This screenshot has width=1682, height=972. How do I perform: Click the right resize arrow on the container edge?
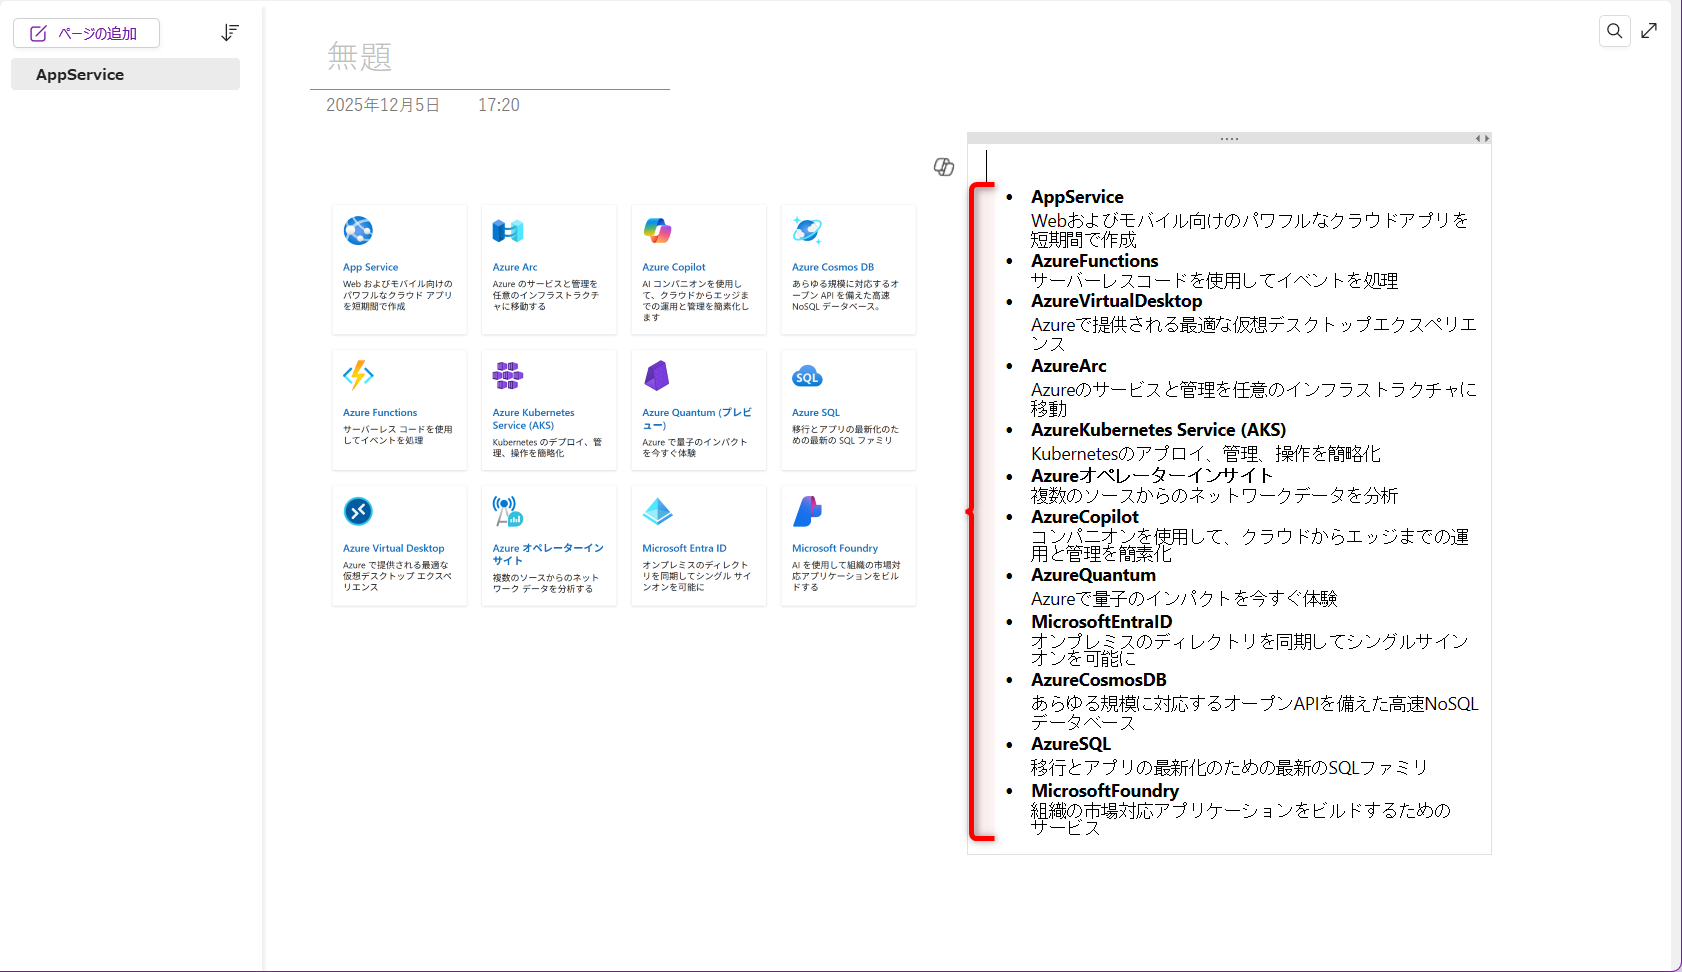tap(1487, 138)
